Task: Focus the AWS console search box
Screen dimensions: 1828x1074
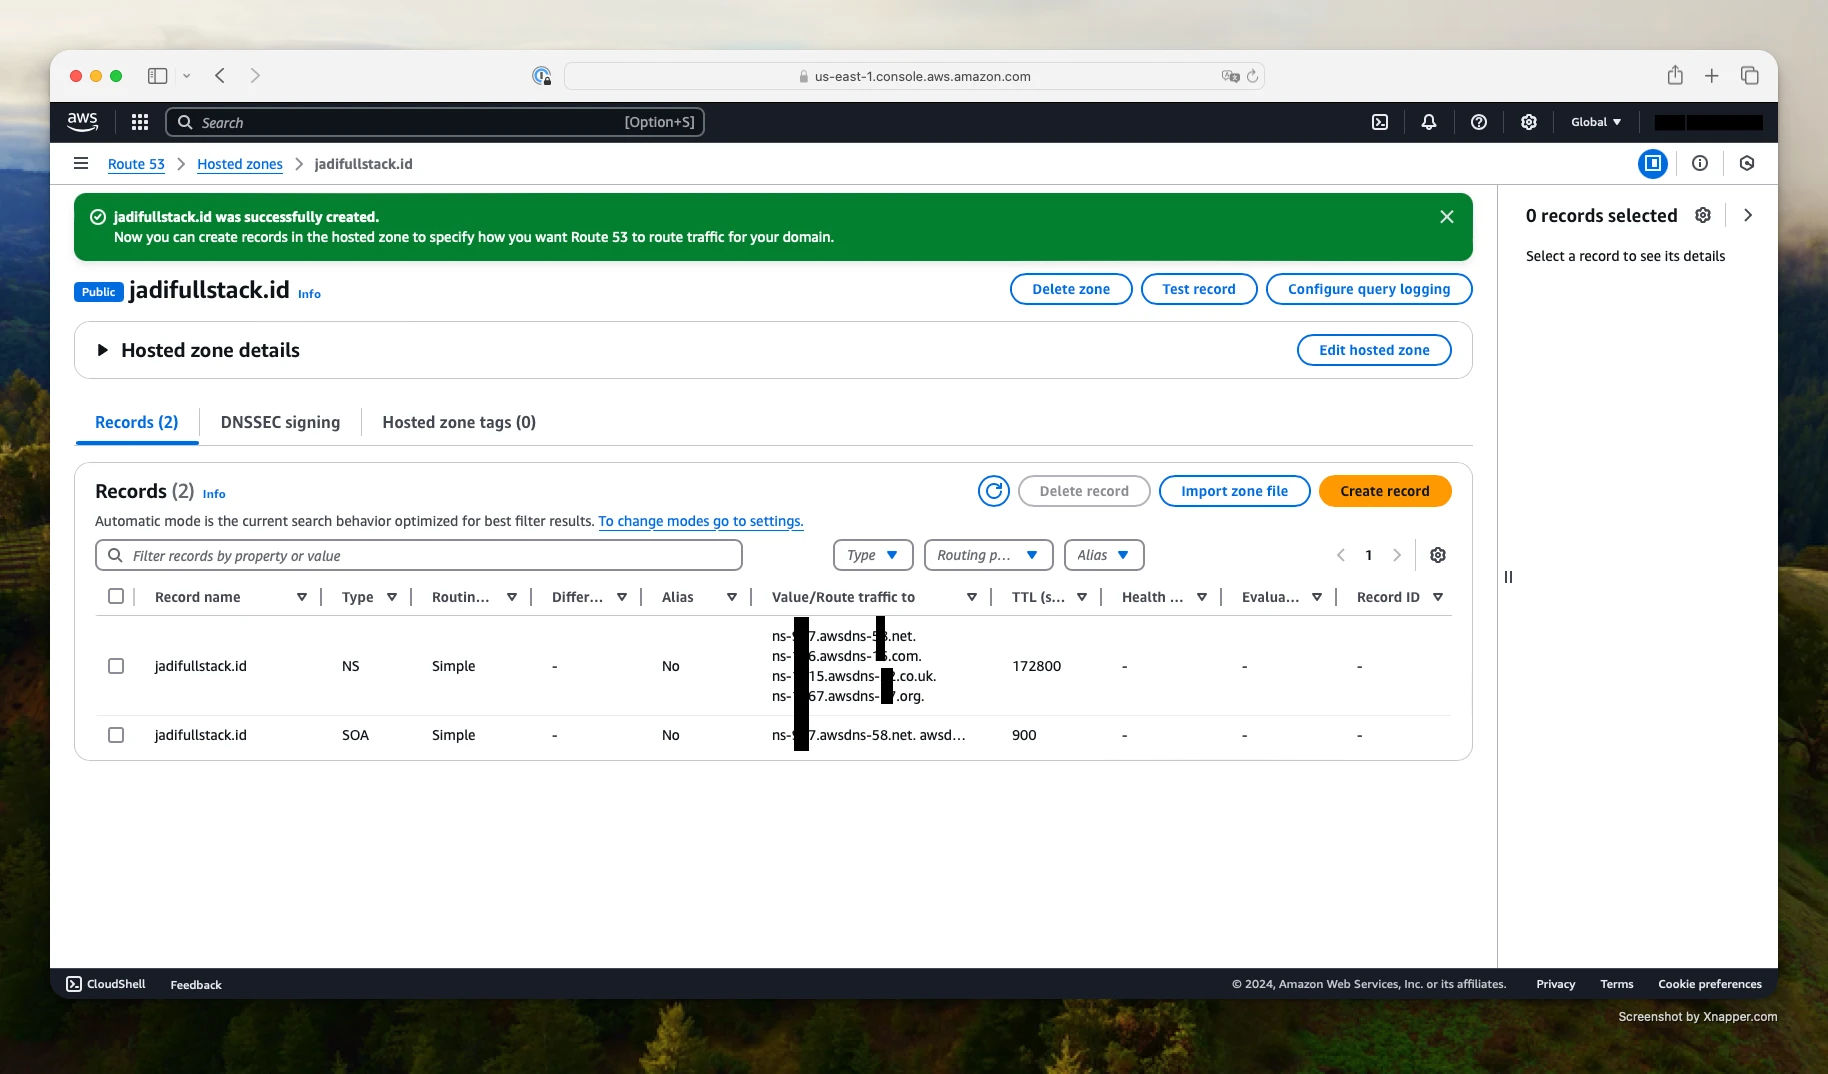Action: tap(435, 122)
